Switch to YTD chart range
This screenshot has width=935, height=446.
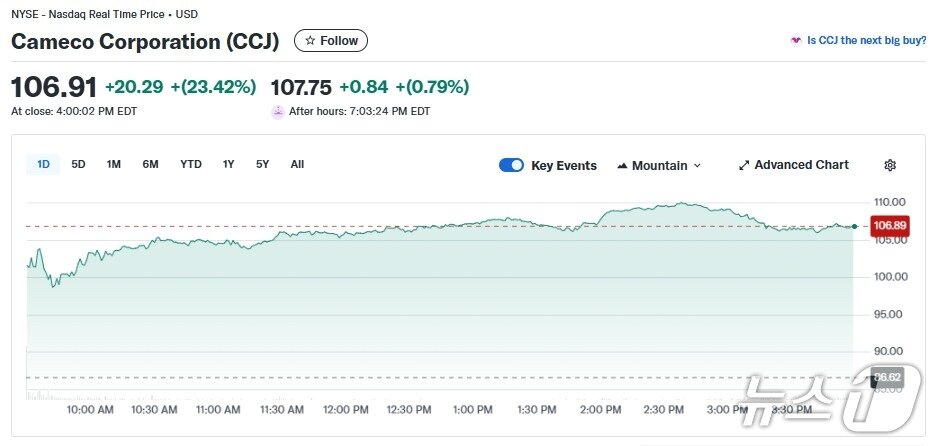coord(191,164)
